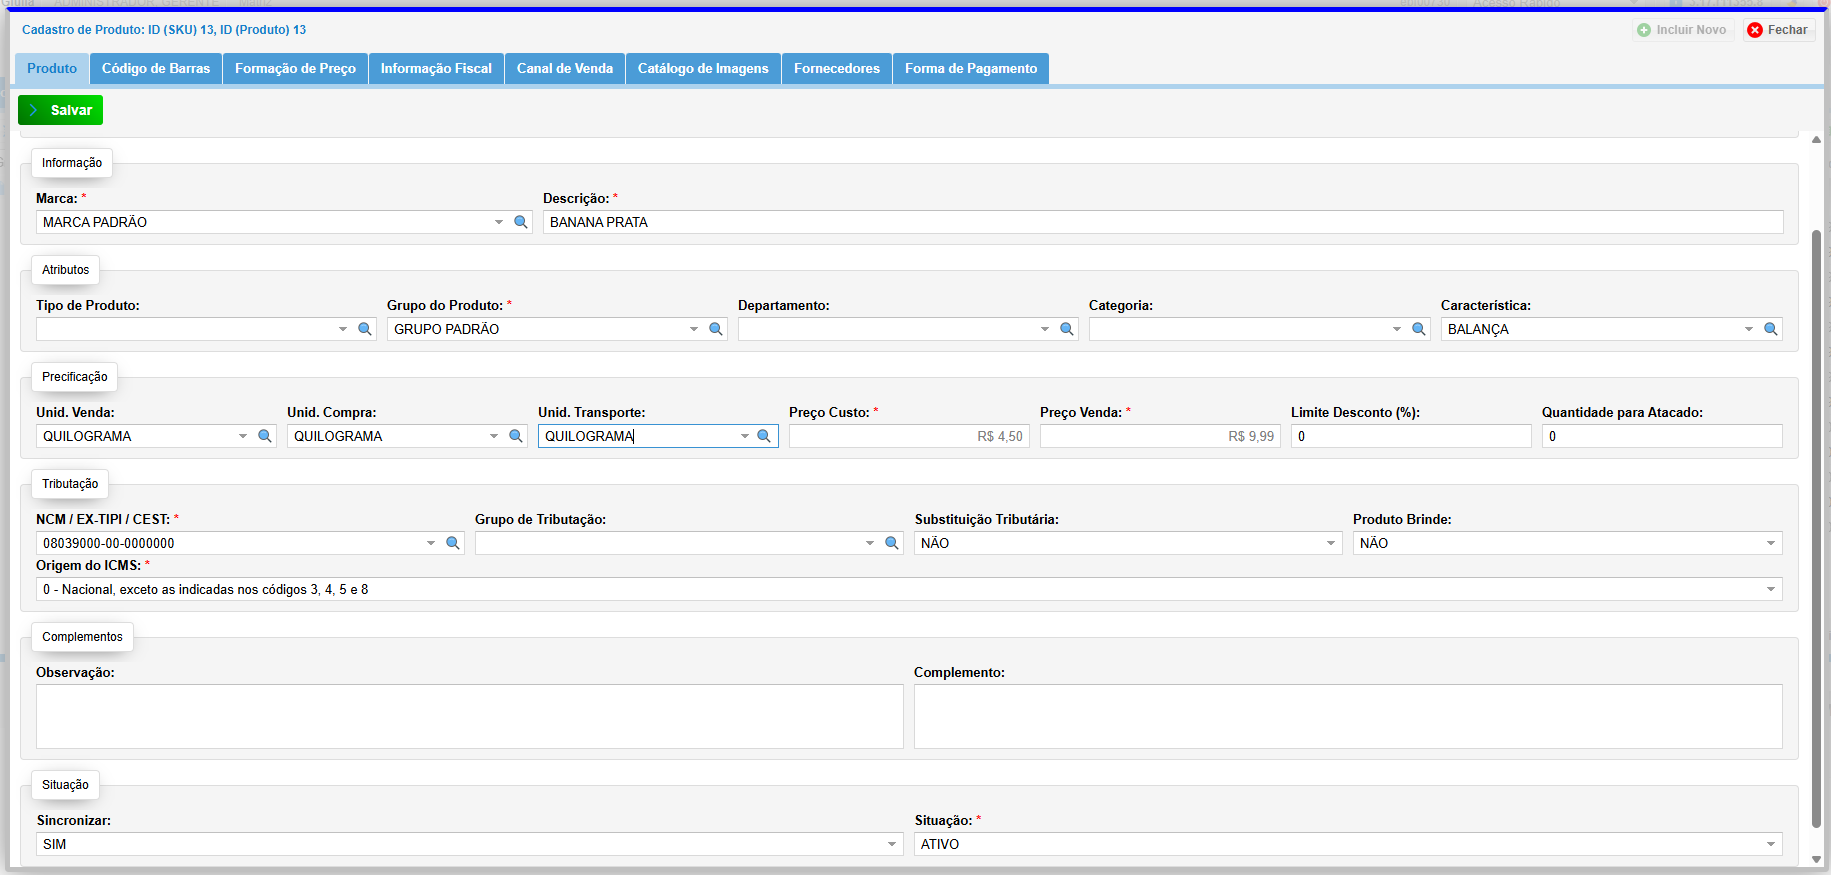Open Categoria lookup via magnifier icon

(x=1418, y=329)
